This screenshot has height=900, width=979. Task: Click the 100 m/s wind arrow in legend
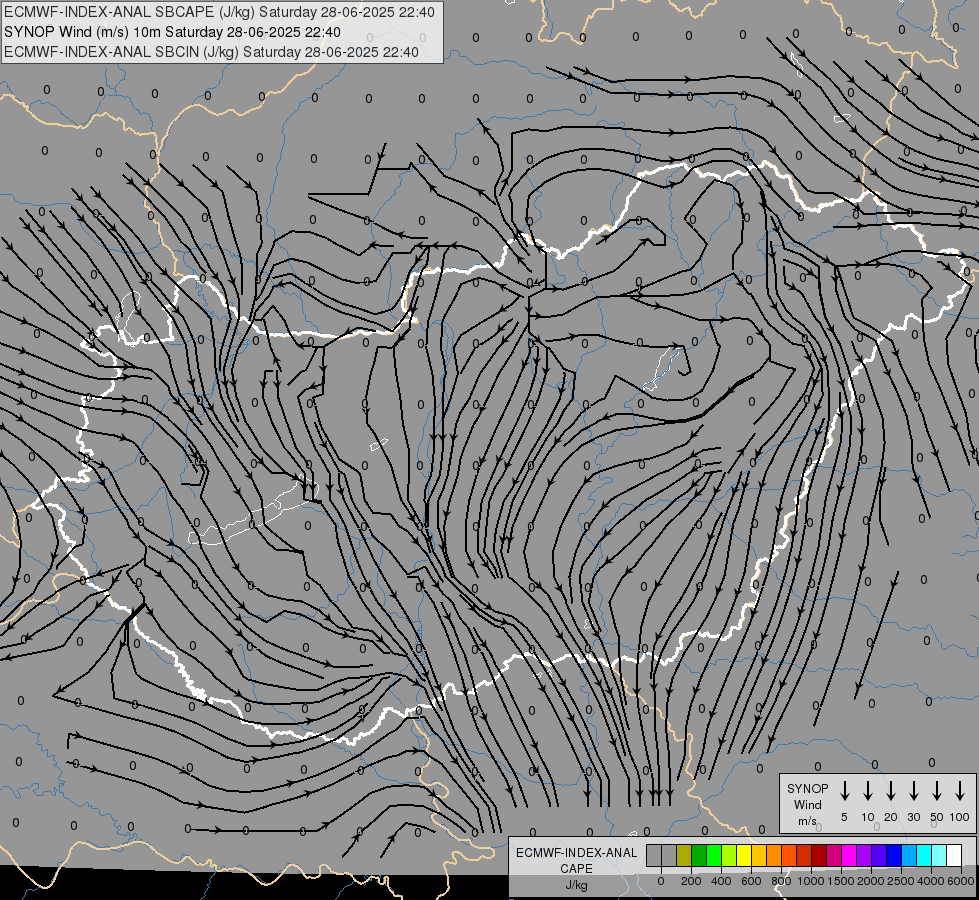960,791
